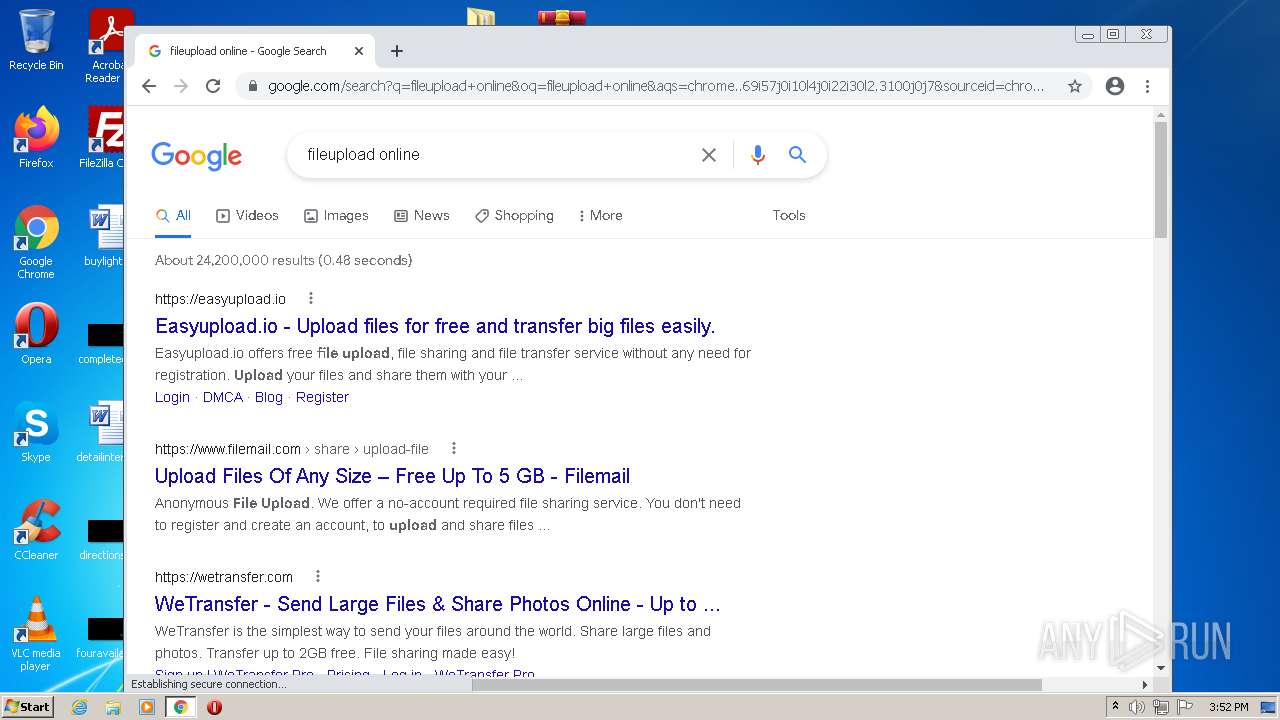This screenshot has height=720, width=1280.
Task: Click the padlock site info icon
Action: 252,86
